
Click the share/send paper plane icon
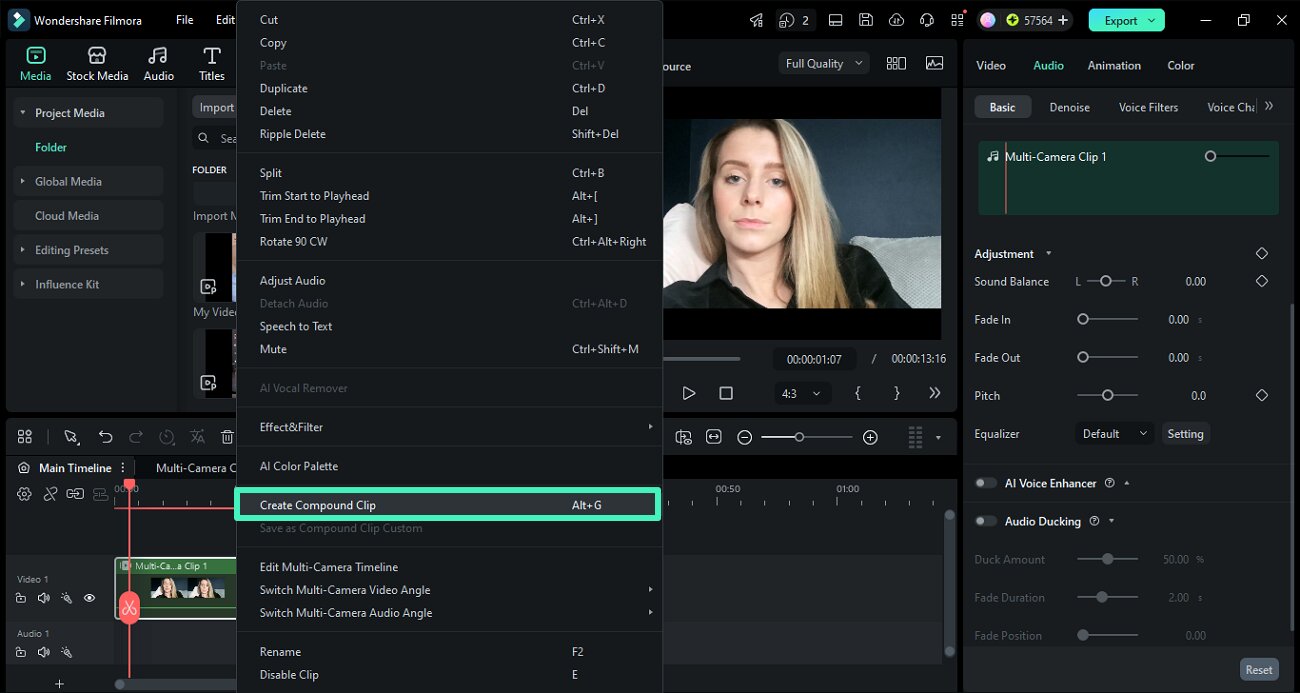coord(757,20)
